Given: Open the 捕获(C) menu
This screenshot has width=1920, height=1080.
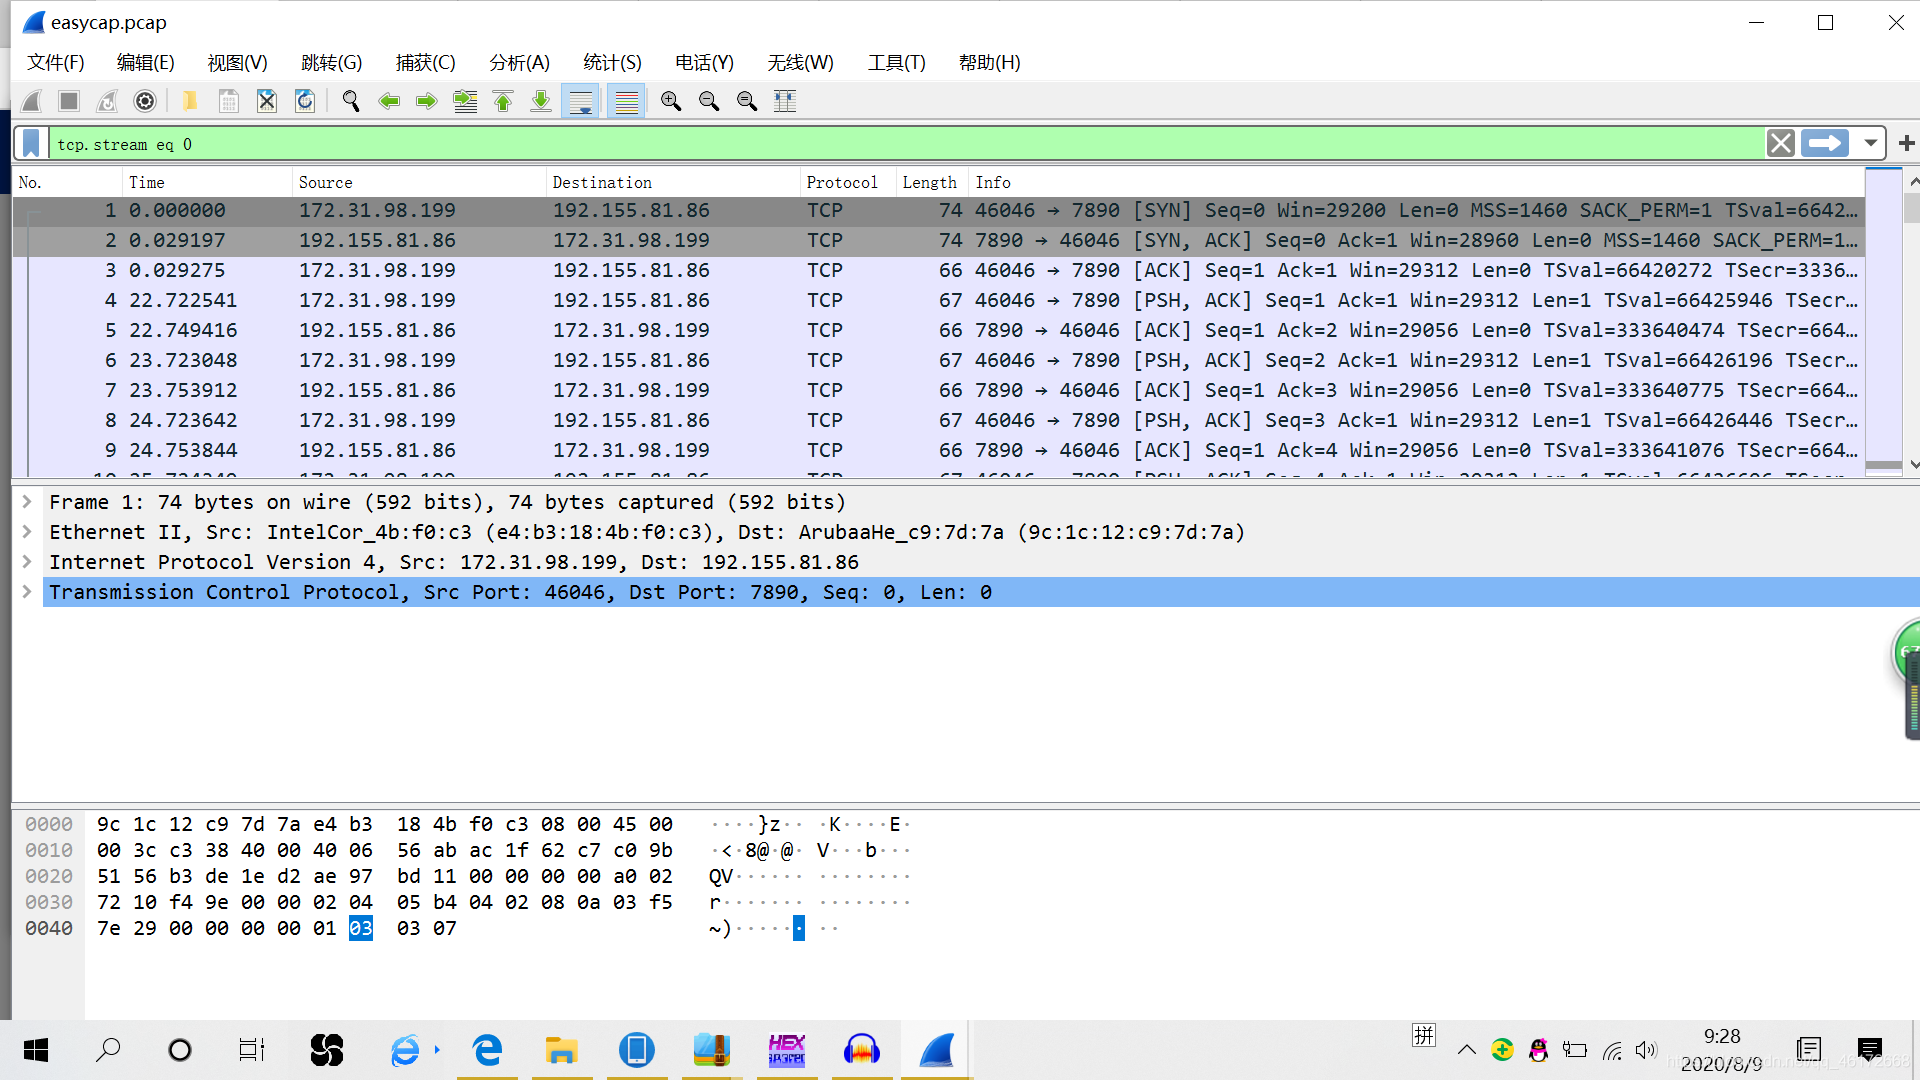Looking at the screenshot, I should coord(426,62).
